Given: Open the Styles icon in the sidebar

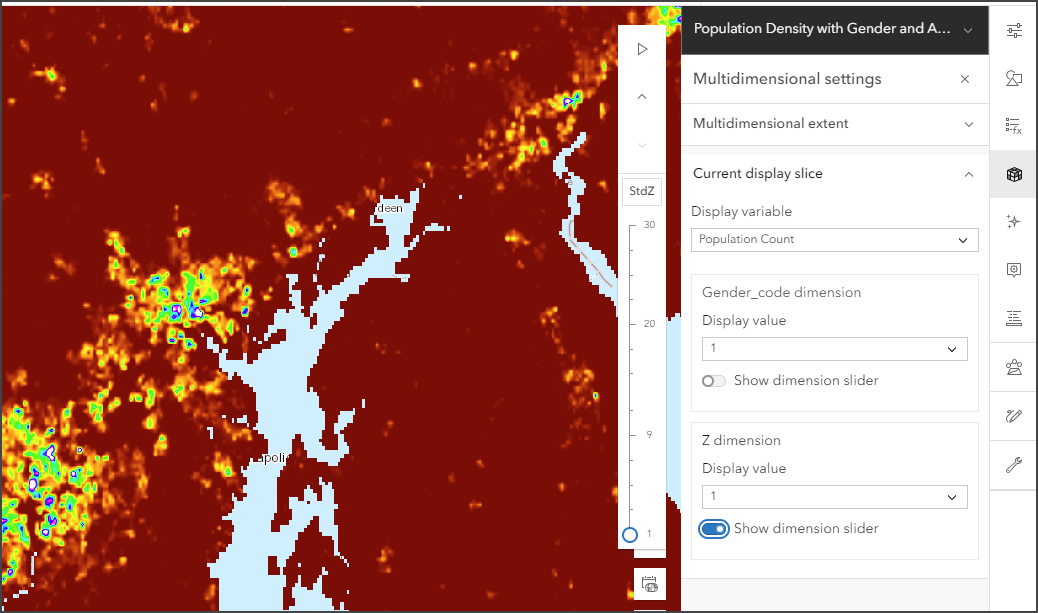Looking at the screenshot, I should pos(1014,79).
